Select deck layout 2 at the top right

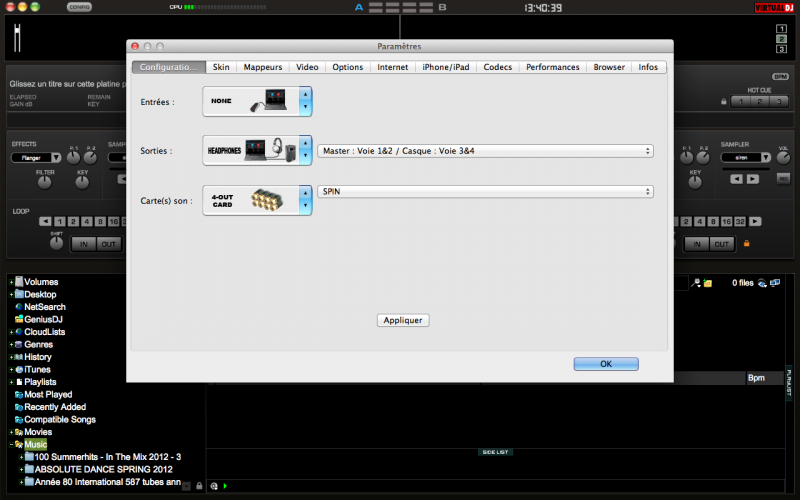[x=781, y=38]
